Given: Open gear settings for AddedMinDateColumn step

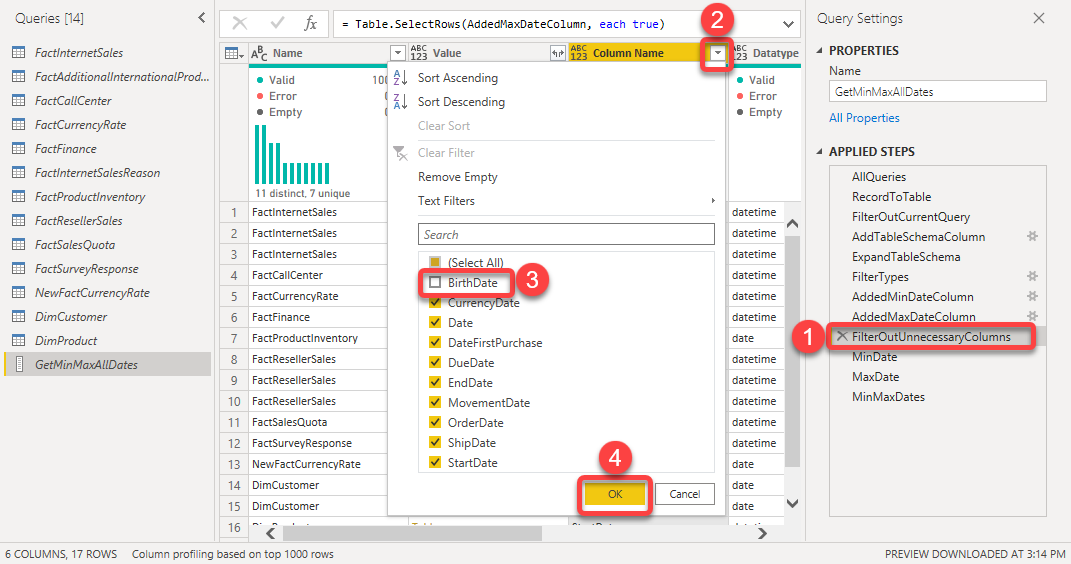Looking at the screenshot, I should tap(1032, 296).
